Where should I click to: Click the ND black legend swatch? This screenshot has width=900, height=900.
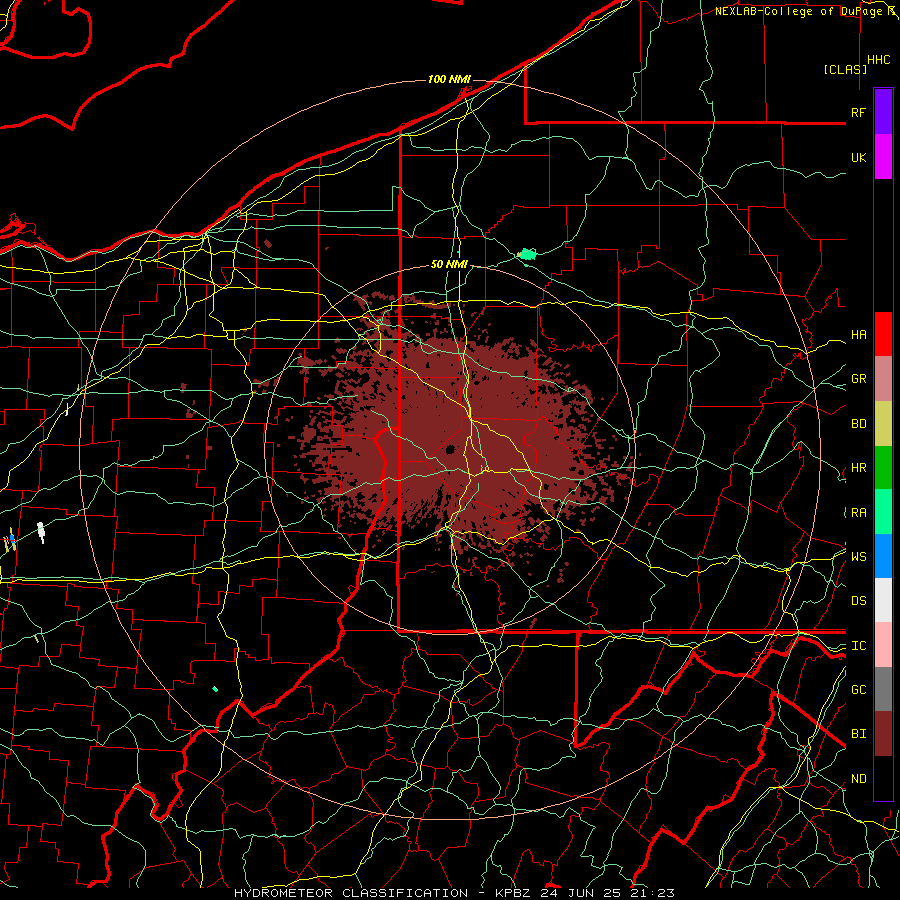pos(883,778)
